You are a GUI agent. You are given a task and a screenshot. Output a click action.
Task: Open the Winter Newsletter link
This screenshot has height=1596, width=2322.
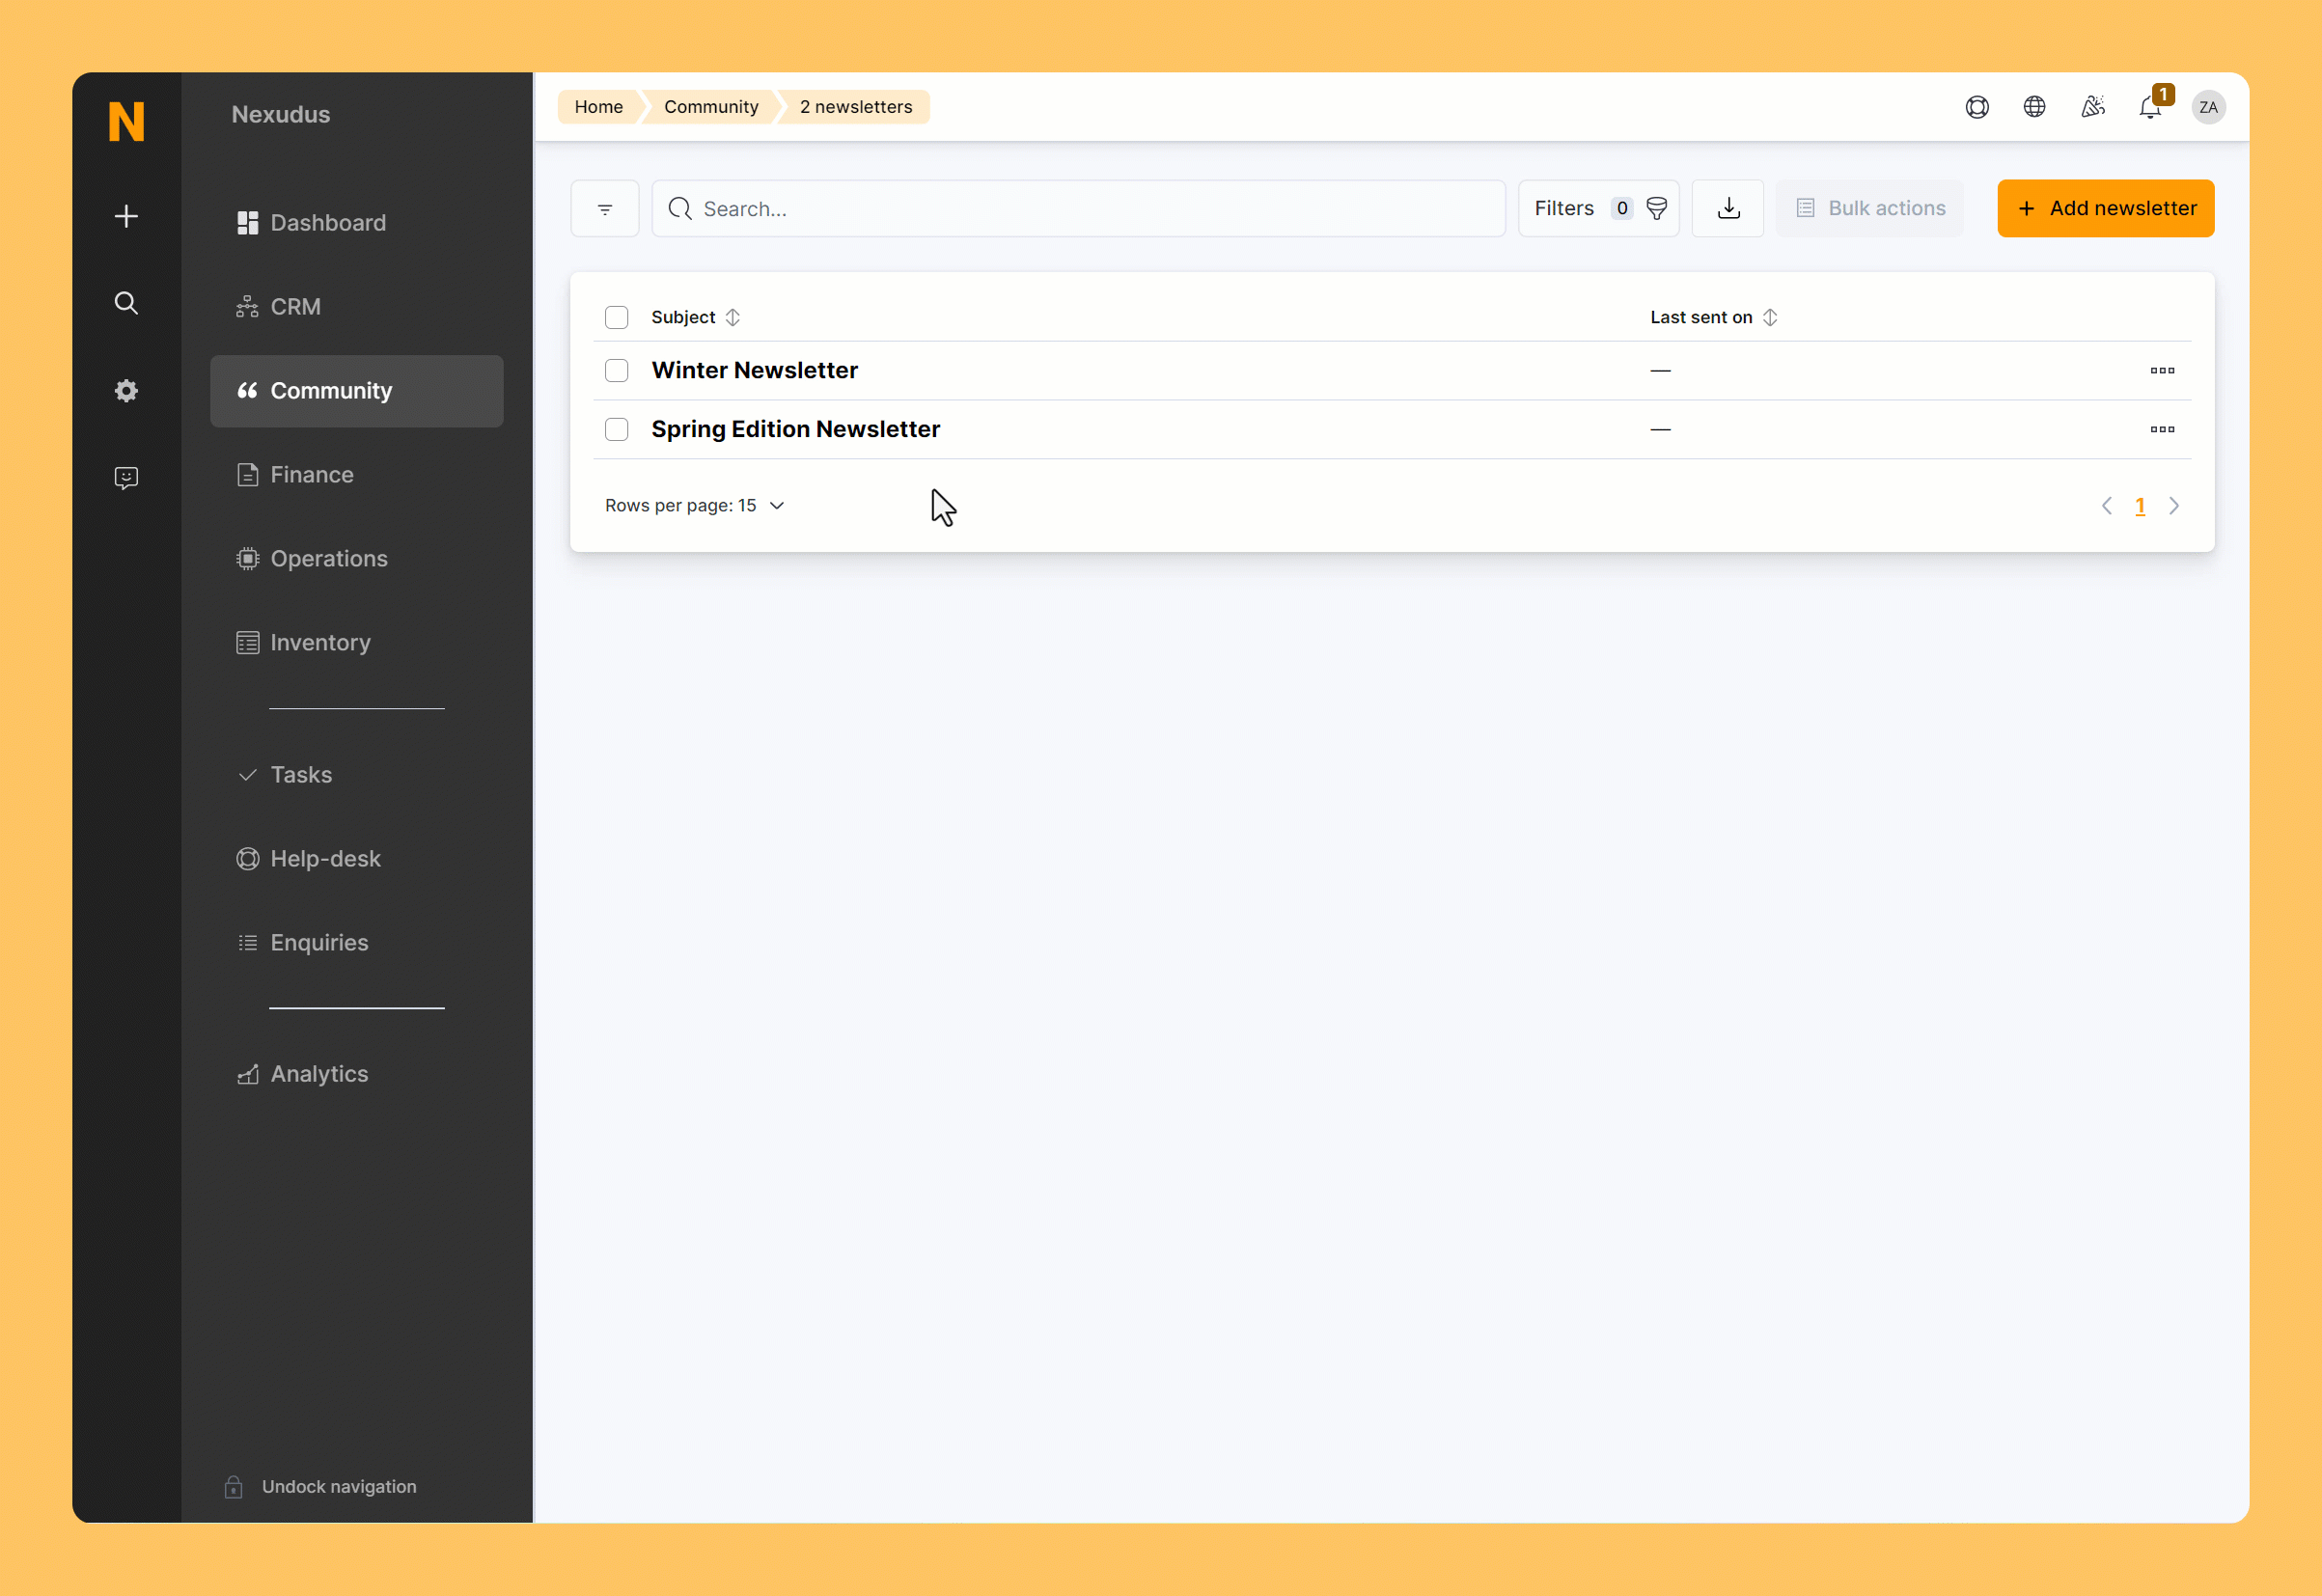(x=755, y=370)
